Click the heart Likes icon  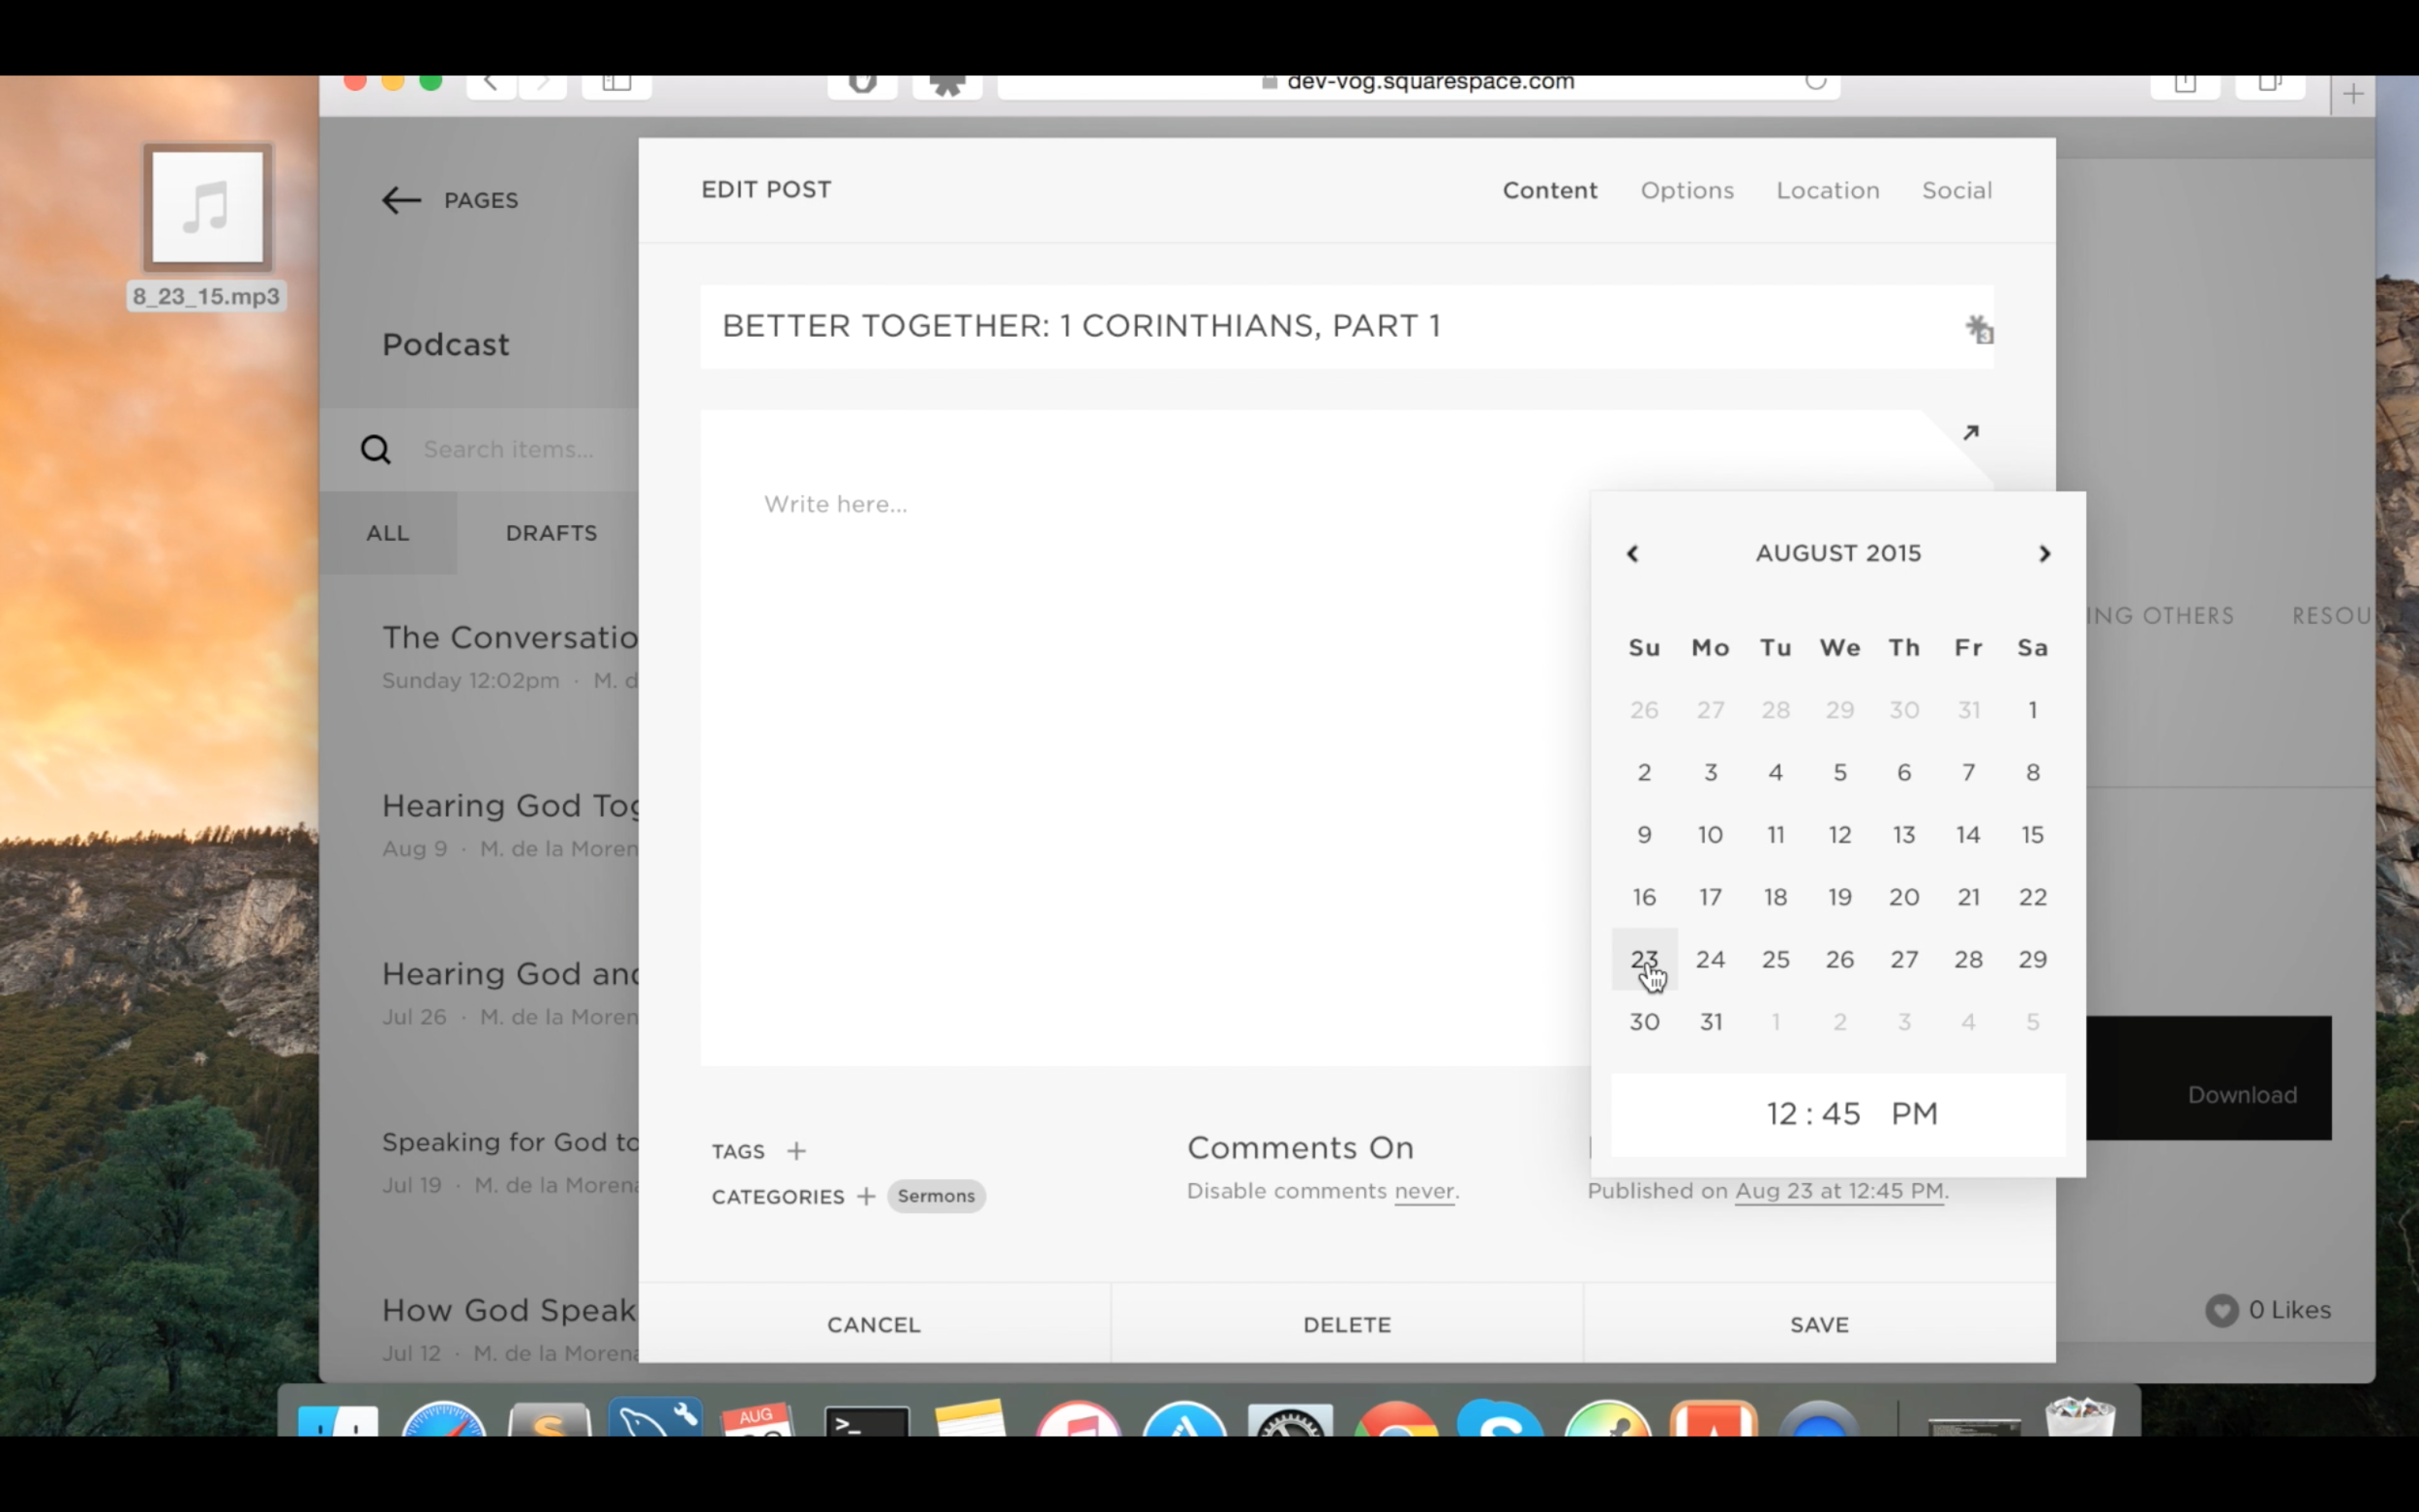(2221, 1310)
